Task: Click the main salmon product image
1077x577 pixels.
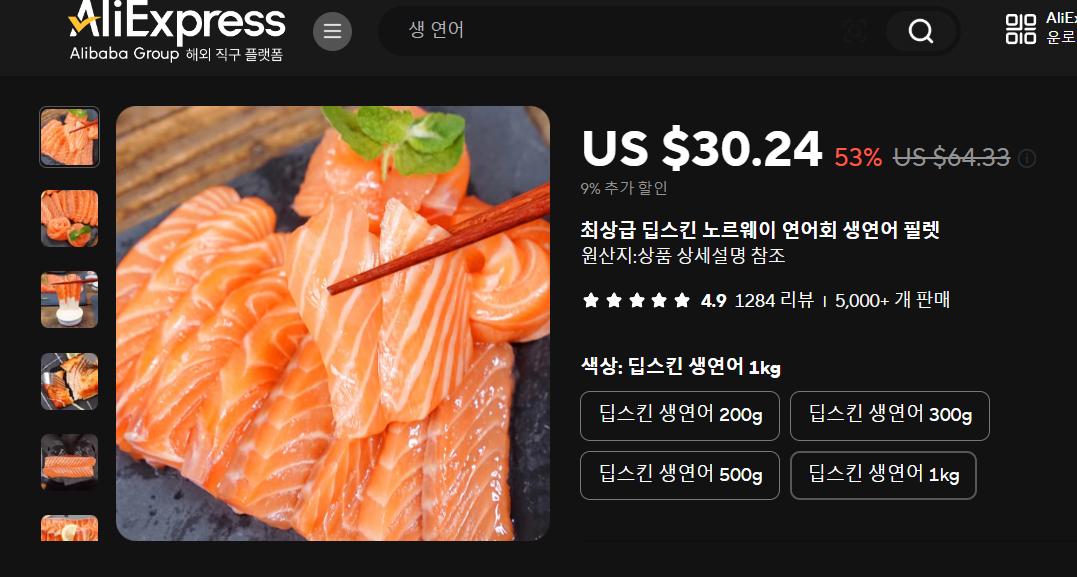Action: tap(333, 323)
